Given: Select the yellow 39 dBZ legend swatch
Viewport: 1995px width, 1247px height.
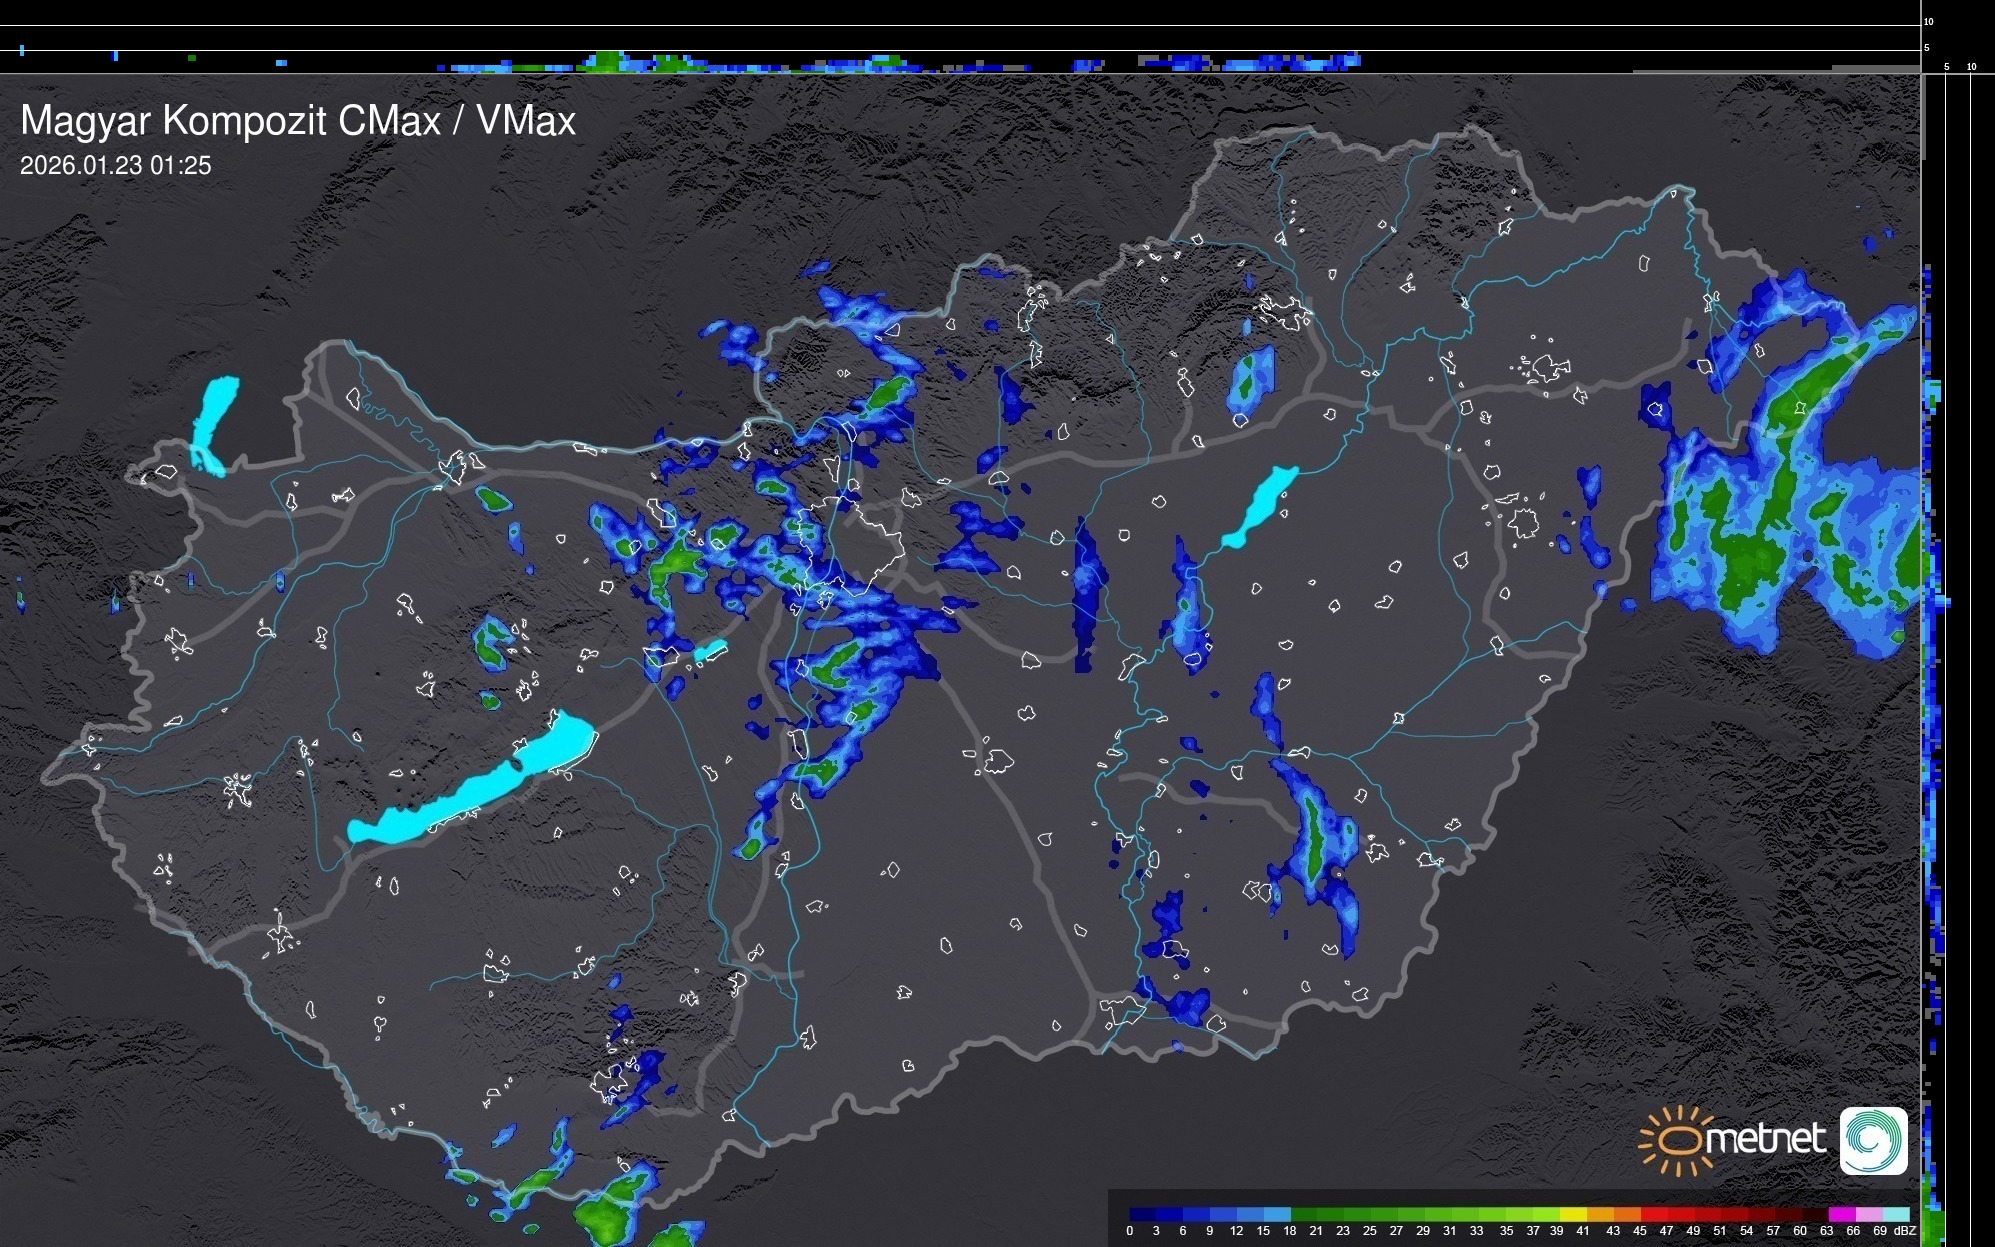Looking at the screenshot, I should coord(1572,1214).
